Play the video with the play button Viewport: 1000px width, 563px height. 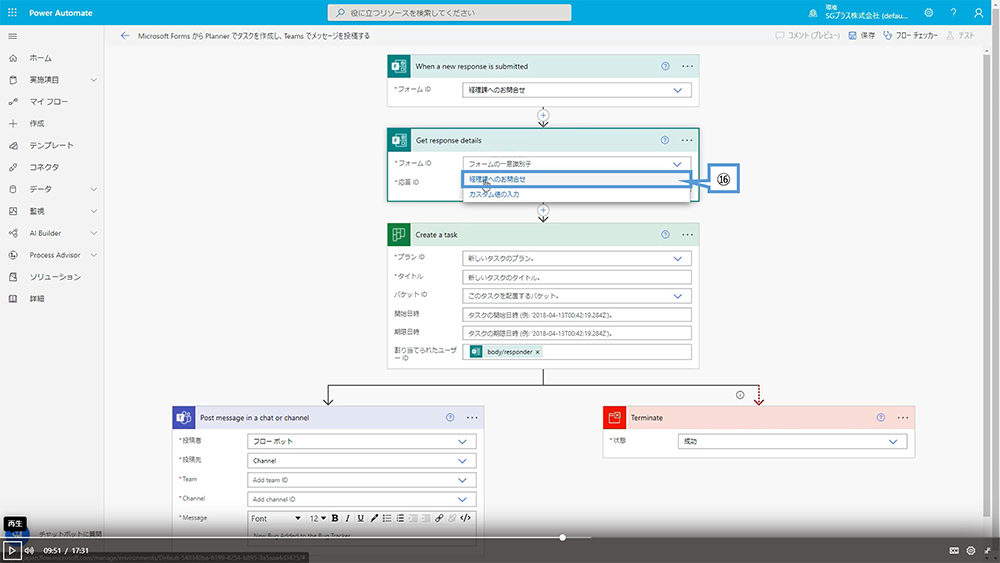pyautogui.click(x=11, y=550)
